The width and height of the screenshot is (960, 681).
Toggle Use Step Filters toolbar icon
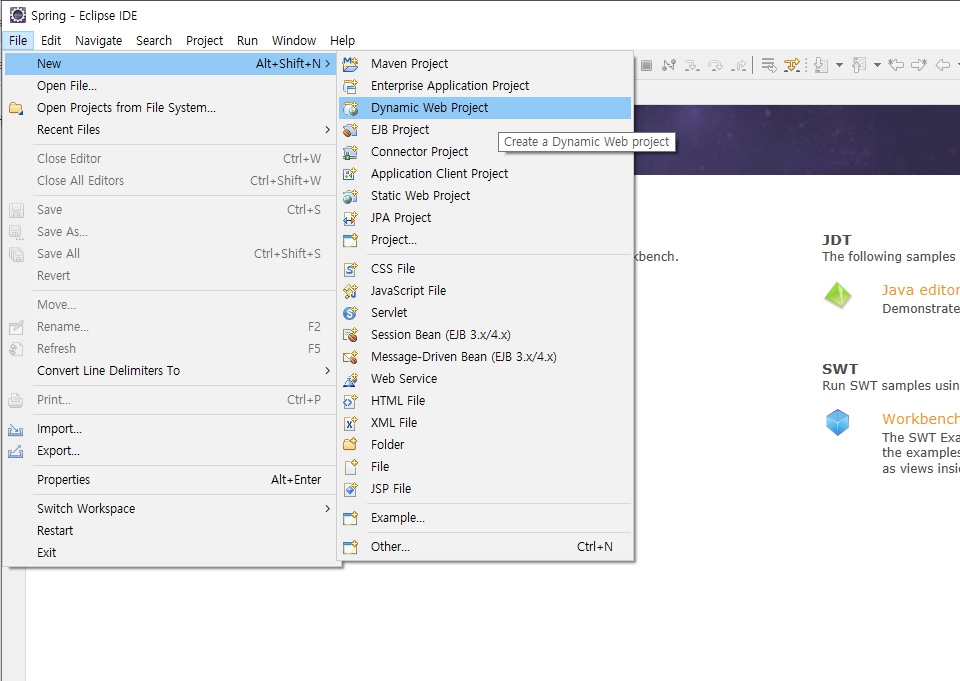tap(792, 65)
